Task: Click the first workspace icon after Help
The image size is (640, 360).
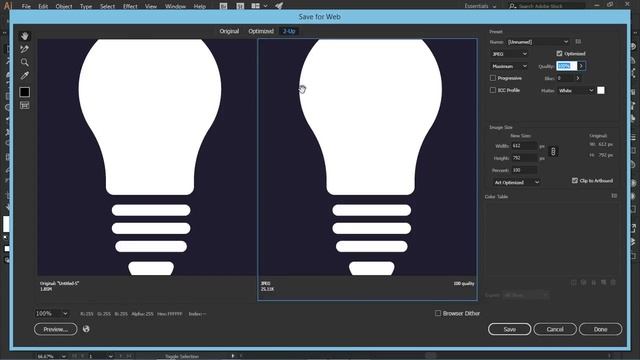Action: pyautogui.click(x=223, y=6)
